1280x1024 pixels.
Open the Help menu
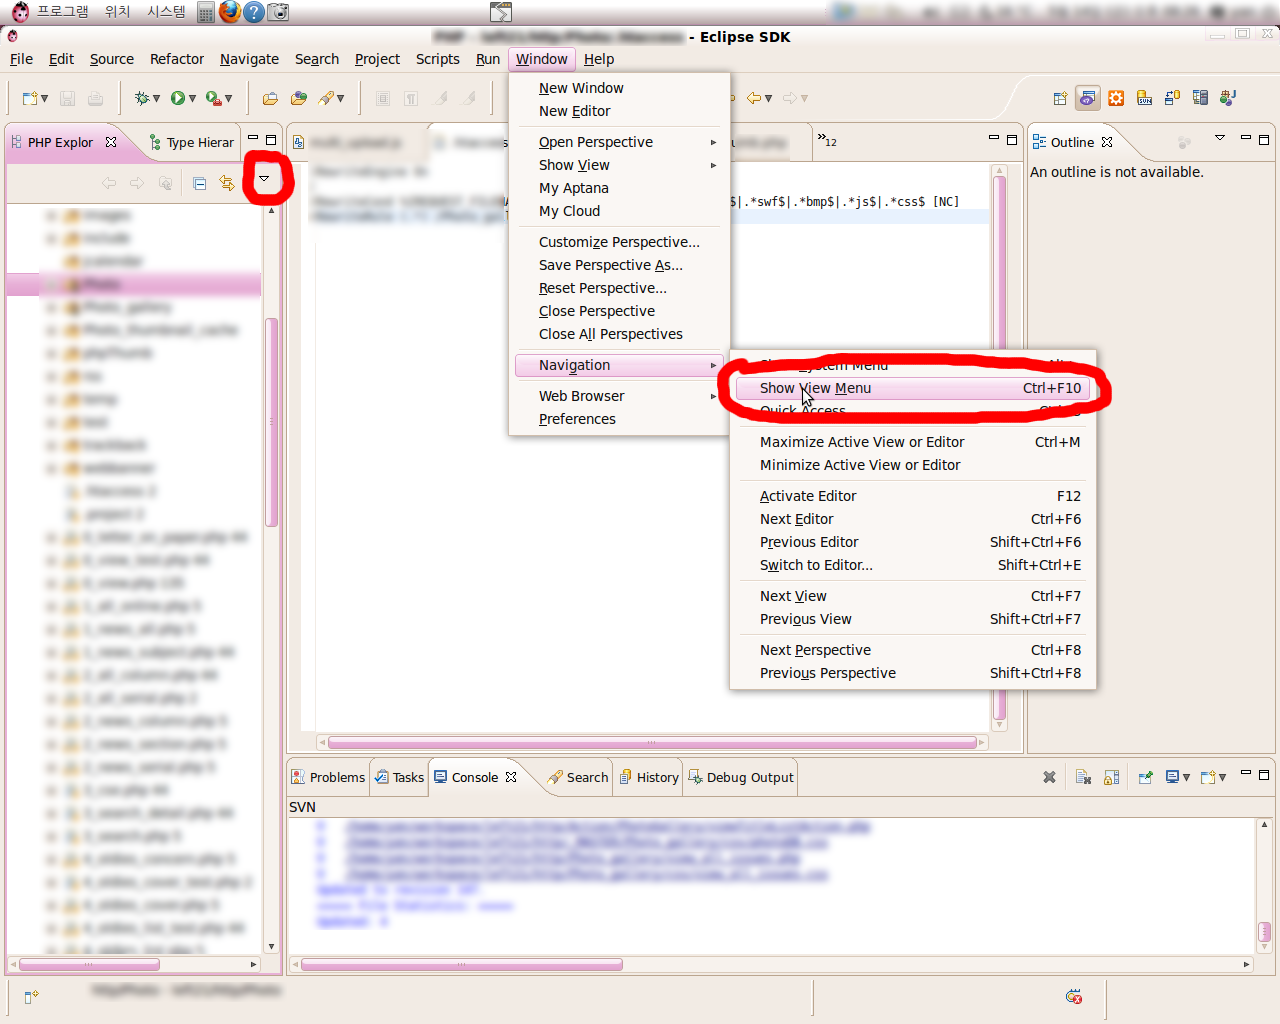599,59
